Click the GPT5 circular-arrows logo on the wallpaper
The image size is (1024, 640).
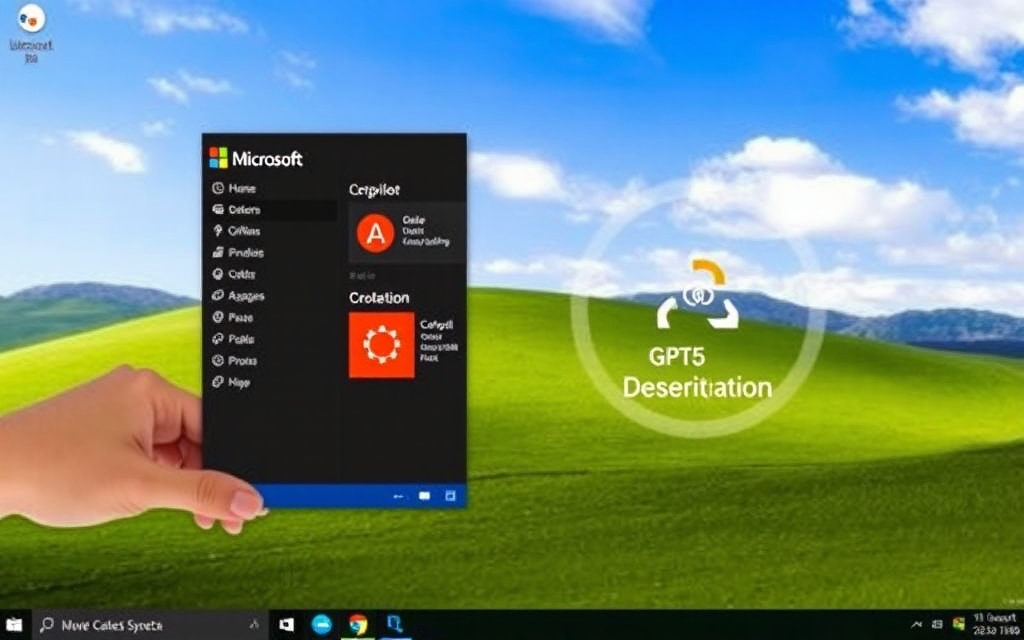(x=699, y=295)
